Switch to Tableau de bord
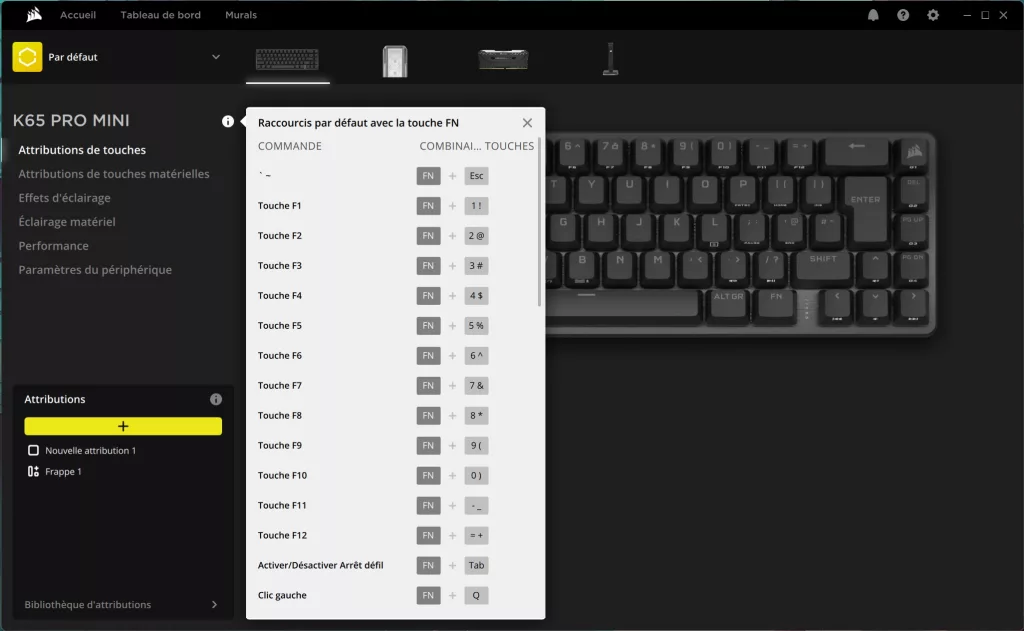This screenshot has width=1024, height=631. pyautogui.click(x=161, y=15)
